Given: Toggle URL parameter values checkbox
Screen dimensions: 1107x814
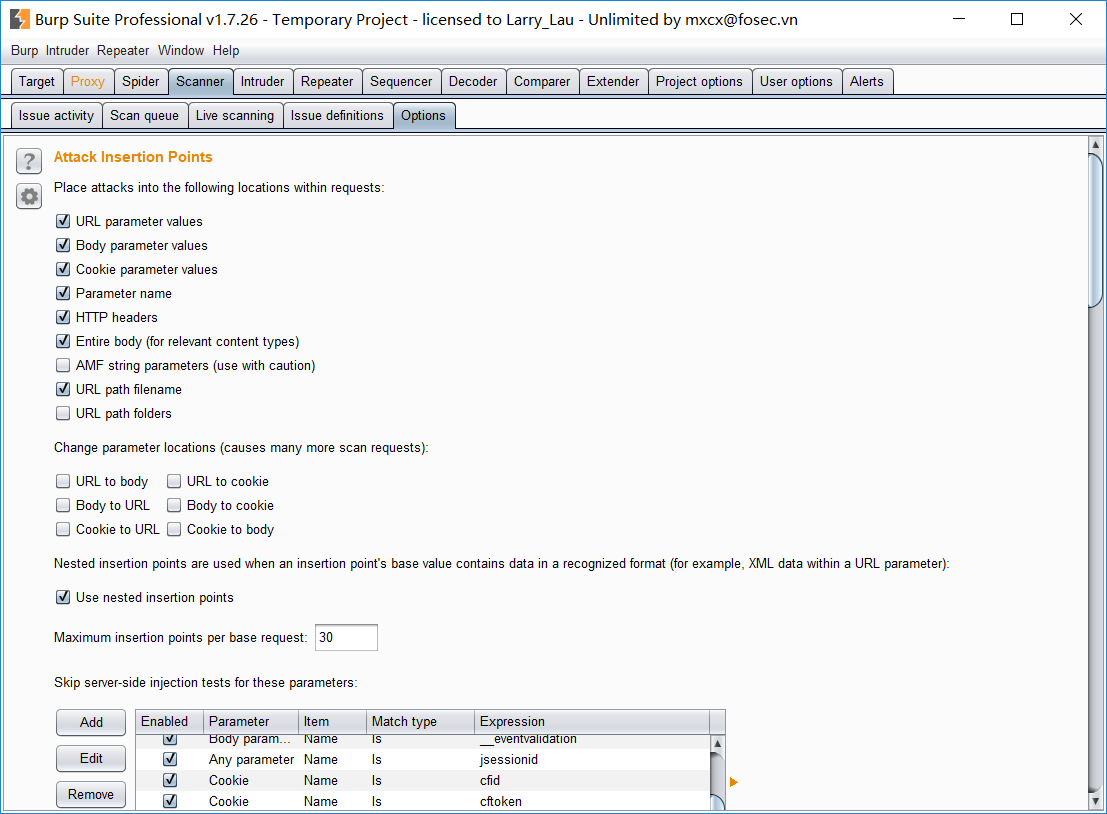Looking at the screenshot, I should pos(63,221).
